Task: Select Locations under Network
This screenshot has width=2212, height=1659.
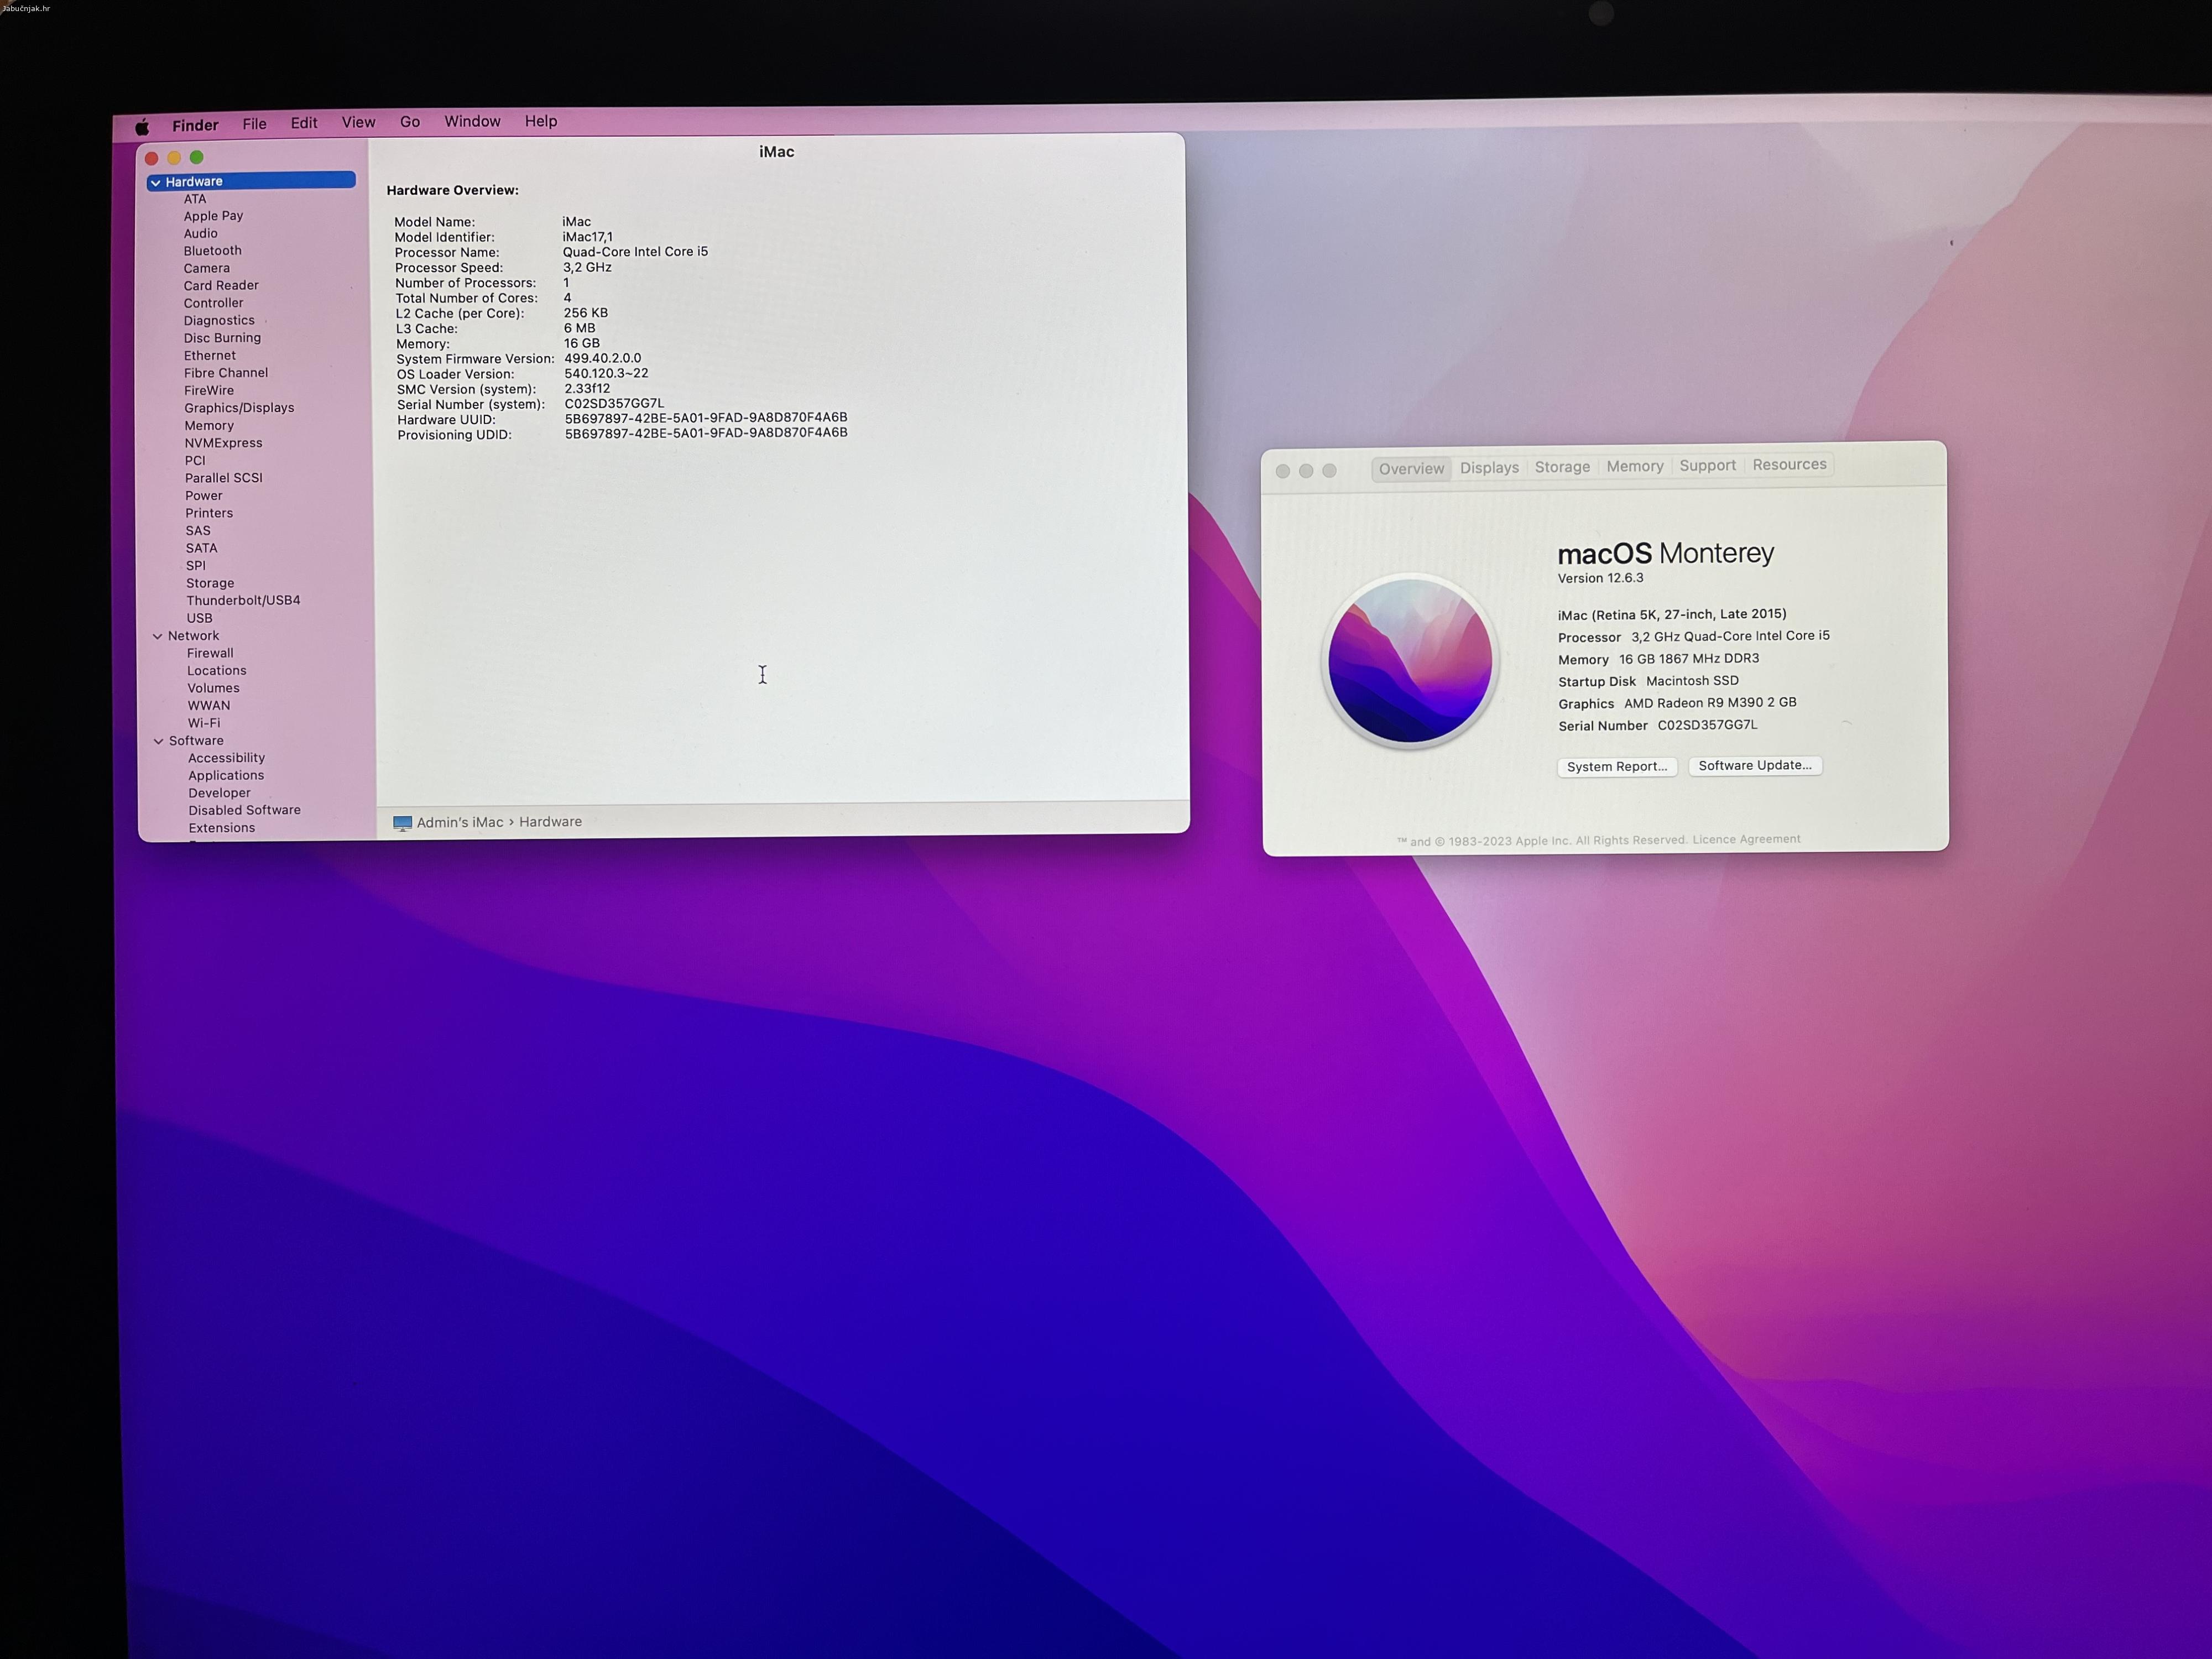Action: click(x=216, y=671)
